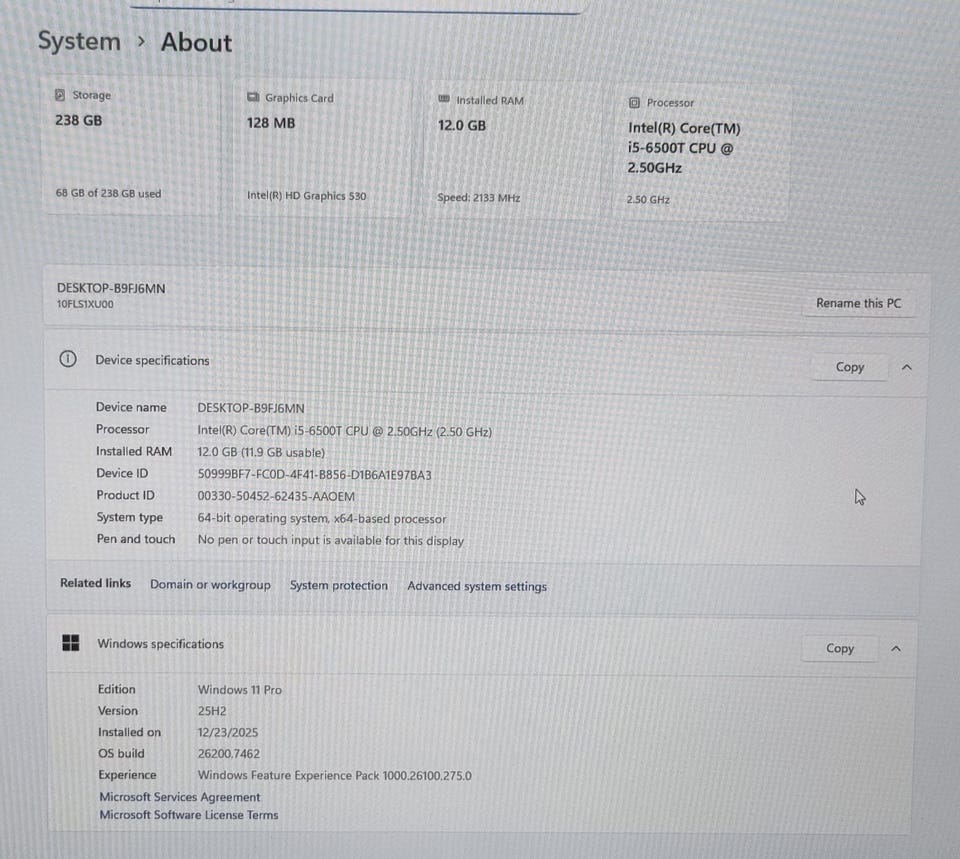
Task: Click the '68 GB of 238 GB used' text
Action: point(108,193)
